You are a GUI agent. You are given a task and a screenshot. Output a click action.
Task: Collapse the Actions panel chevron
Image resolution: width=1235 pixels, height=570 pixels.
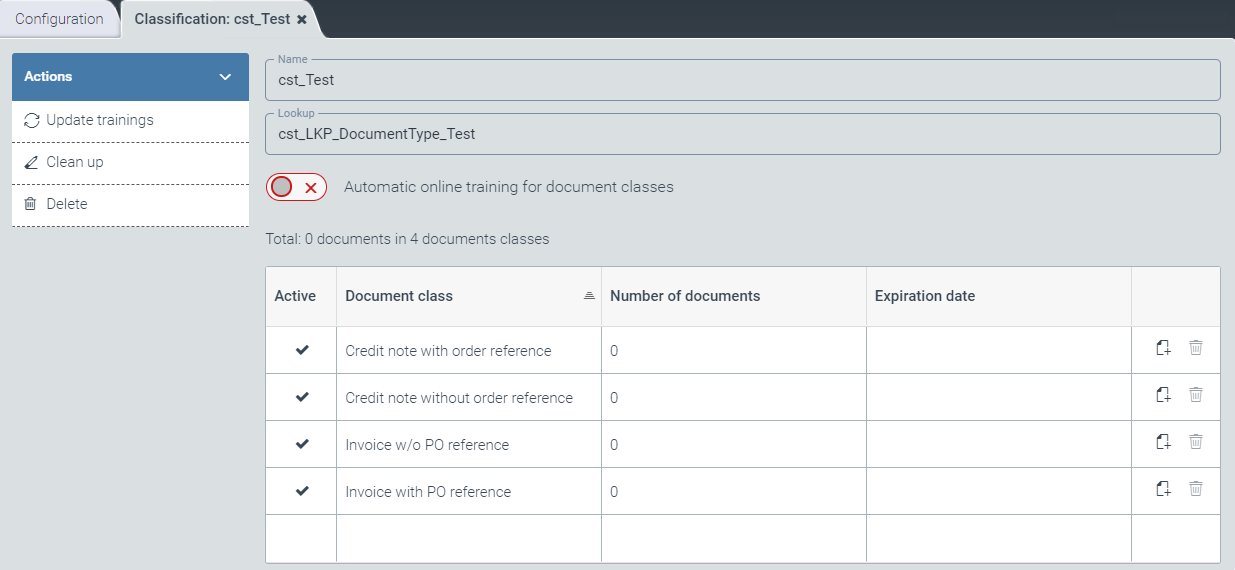point(225,77)
